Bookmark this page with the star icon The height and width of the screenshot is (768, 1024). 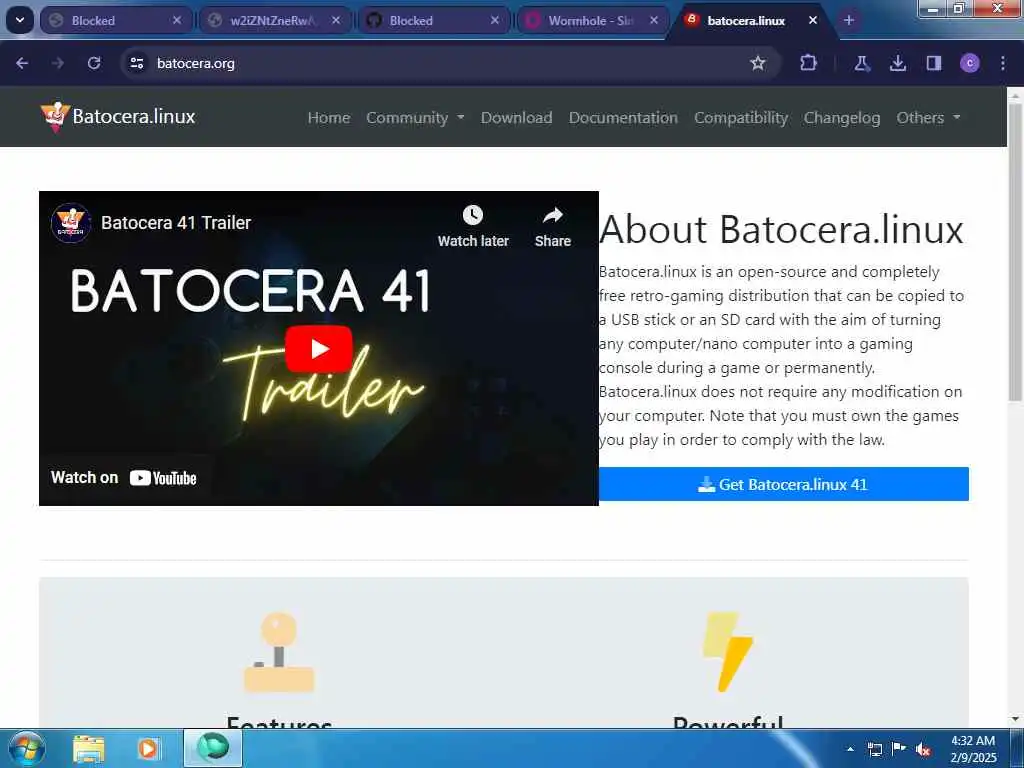(758, 63)
